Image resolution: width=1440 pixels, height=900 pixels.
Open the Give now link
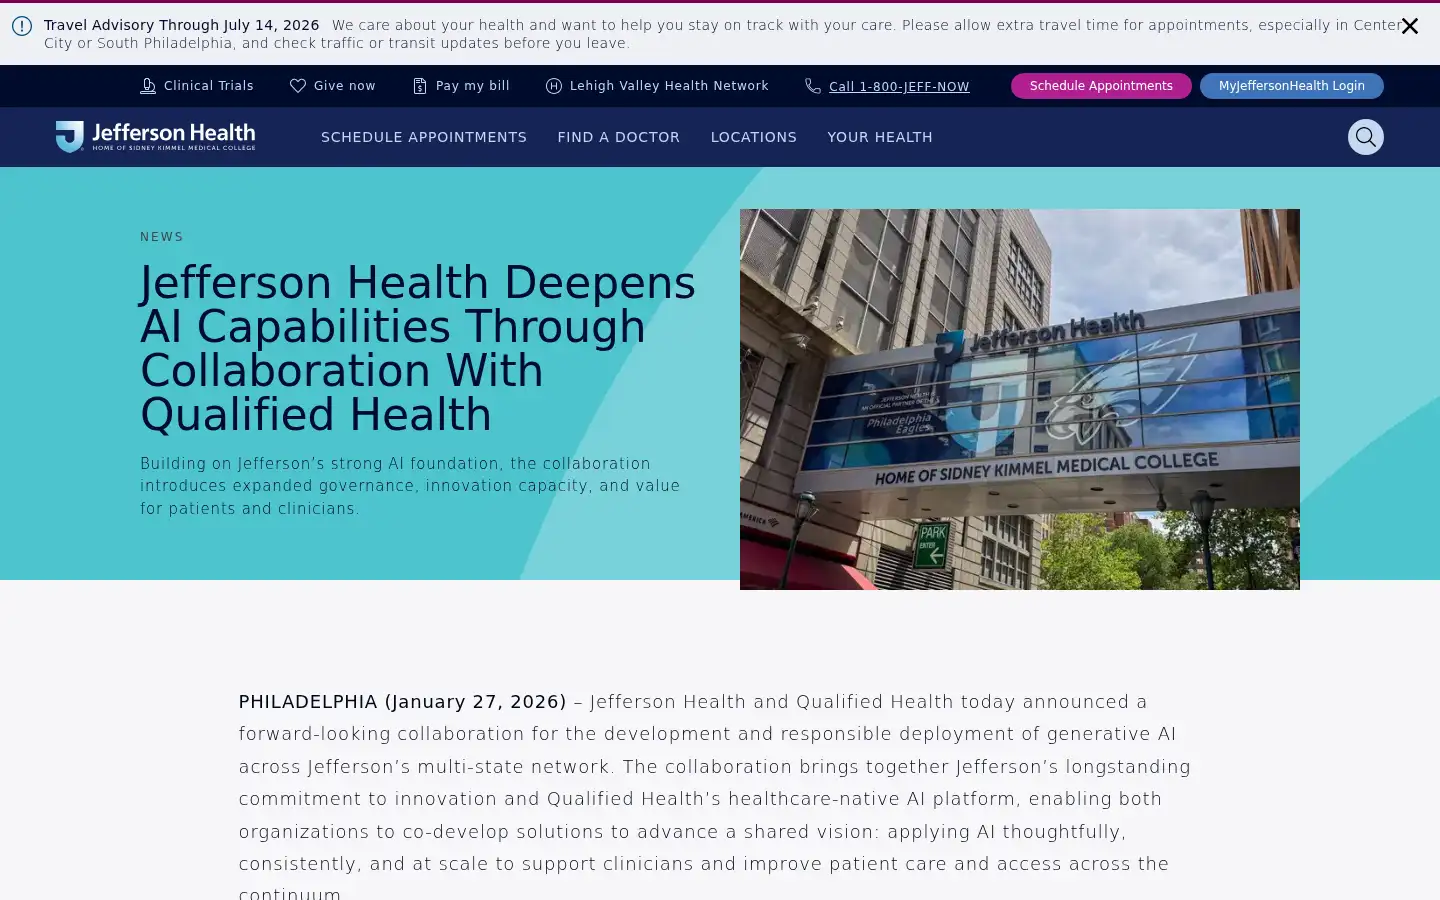[344, 86]
